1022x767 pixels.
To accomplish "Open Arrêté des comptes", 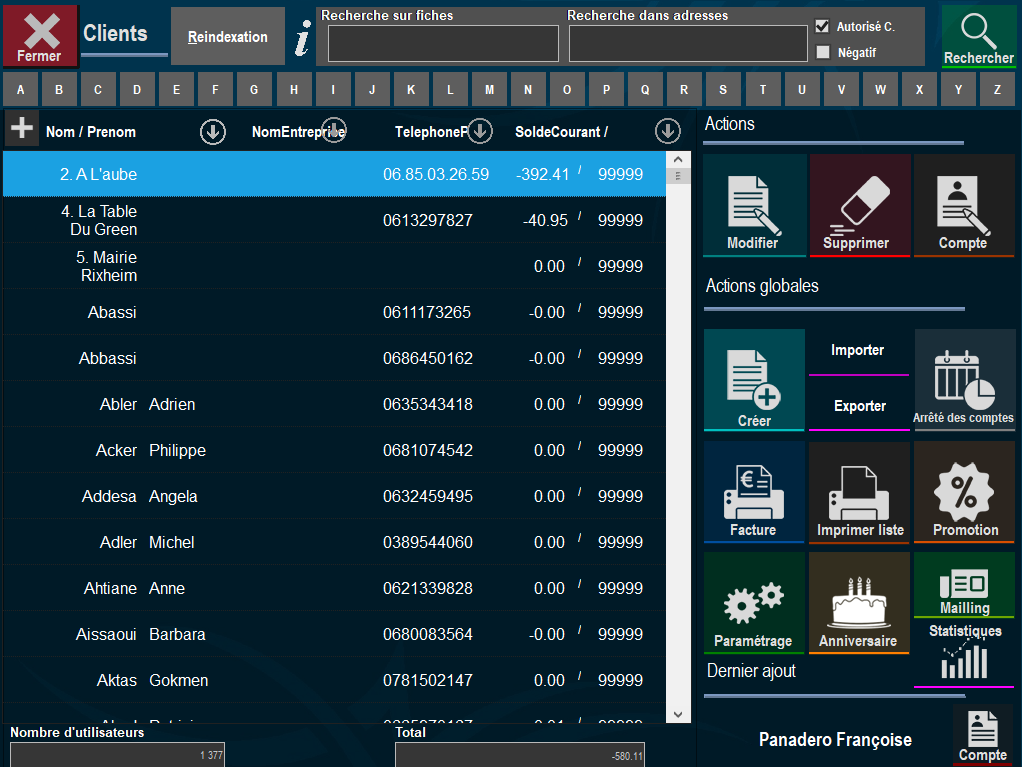I will (x=964, y=380).
